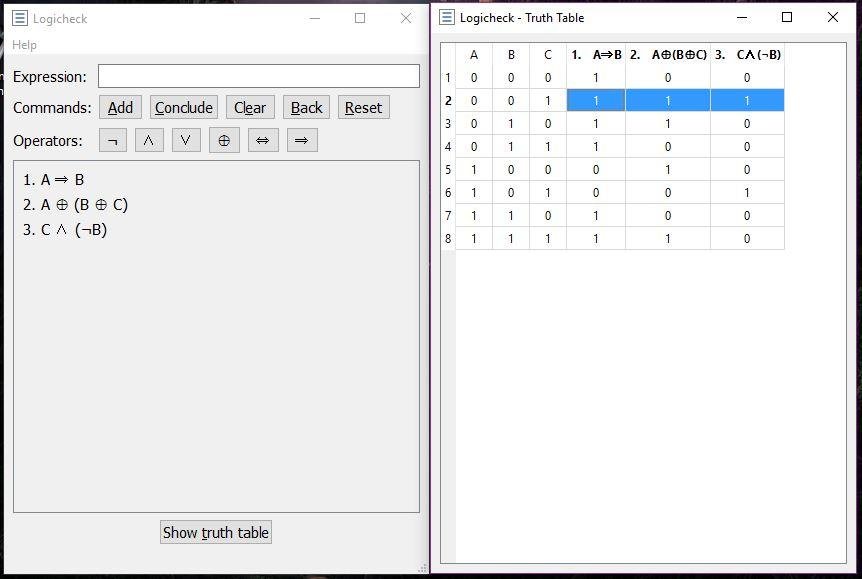This screenshot has height=579, width=862.
Task: Open the Help menu
Action: (x=24, y=45)
